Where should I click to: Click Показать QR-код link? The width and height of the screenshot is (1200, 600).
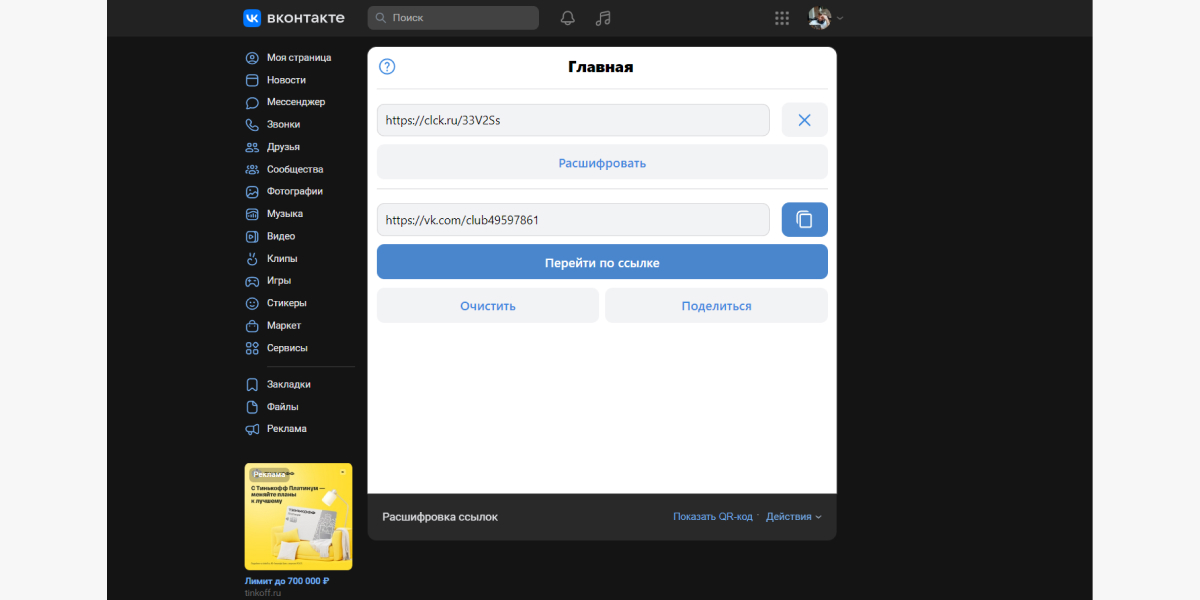click(x=712, y=517)
